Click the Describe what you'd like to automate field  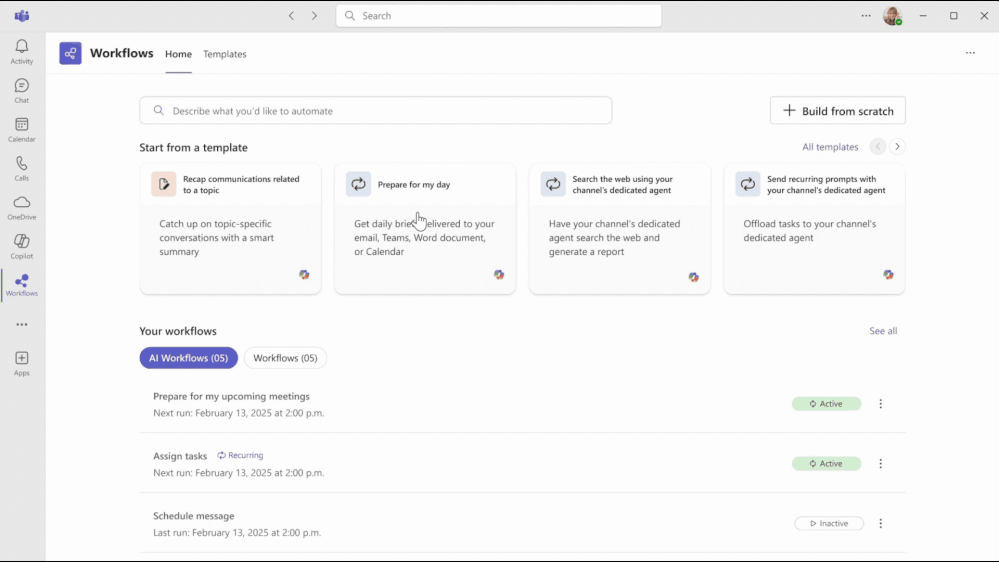pos(376,111)
